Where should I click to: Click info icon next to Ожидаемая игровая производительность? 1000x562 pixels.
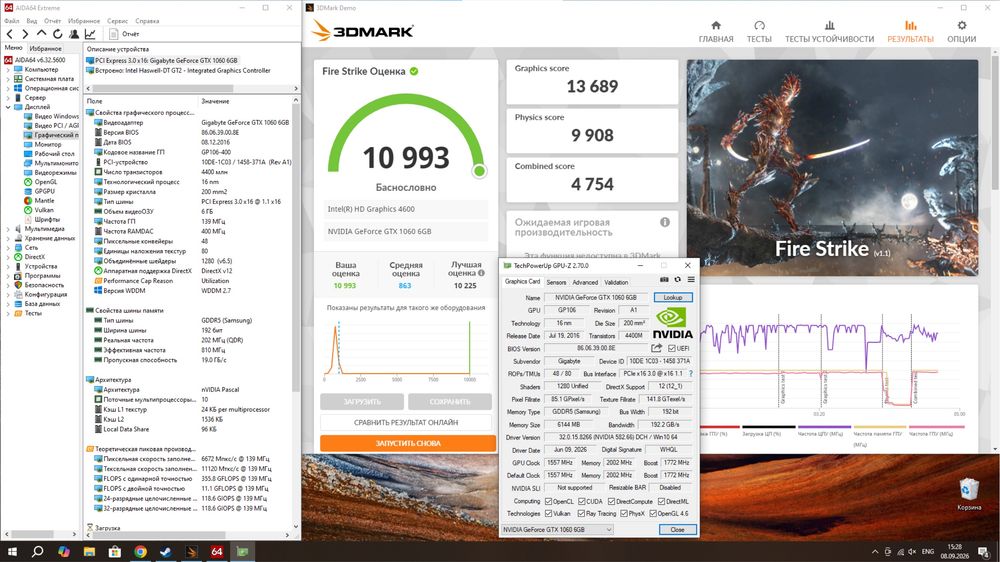click(665, 222)
